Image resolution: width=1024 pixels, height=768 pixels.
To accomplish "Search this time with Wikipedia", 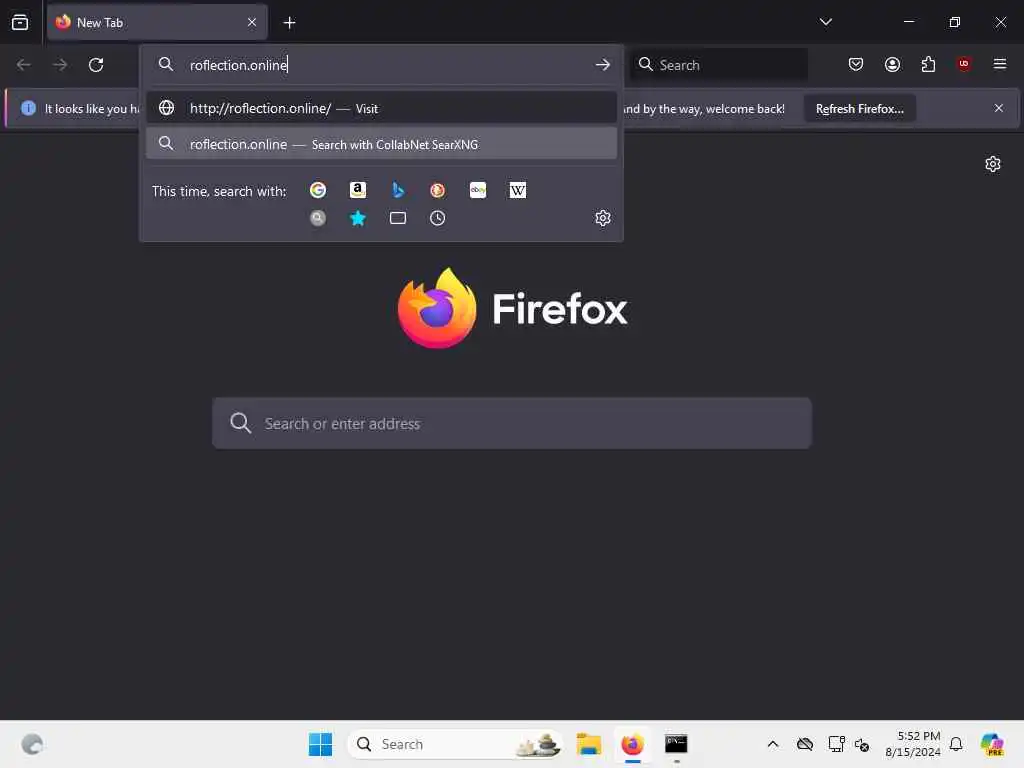I will 517,190.
